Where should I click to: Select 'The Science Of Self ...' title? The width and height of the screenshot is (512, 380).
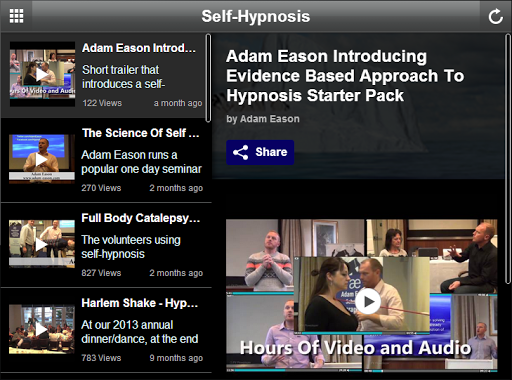140,133
